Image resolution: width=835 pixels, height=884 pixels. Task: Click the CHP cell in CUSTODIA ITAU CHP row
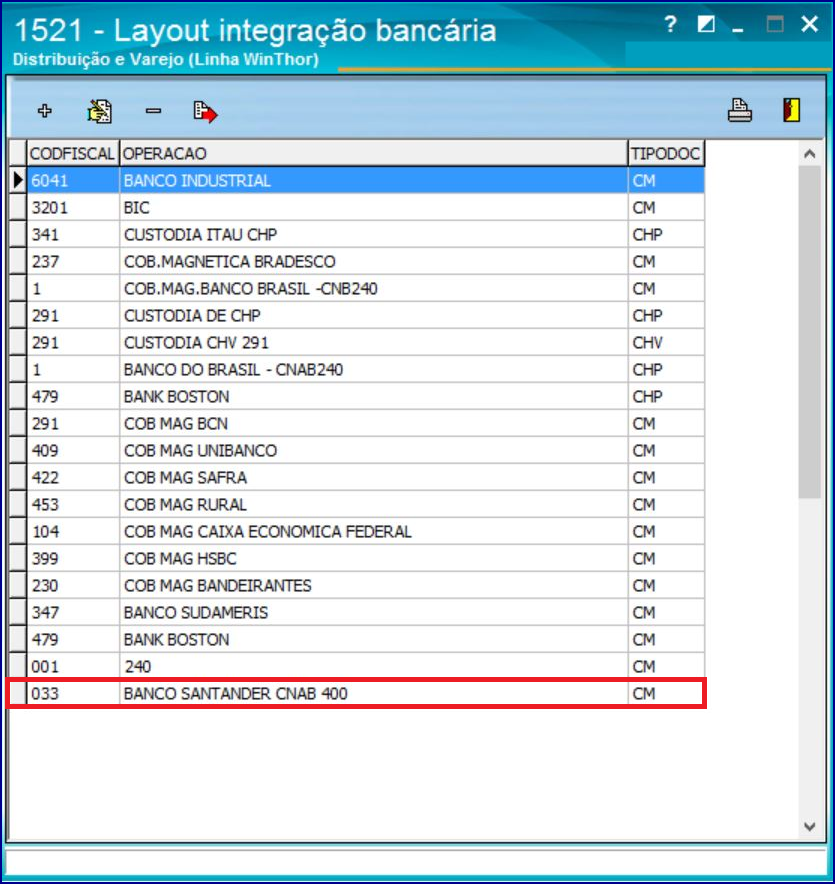pyautogui.click(x=666, y=235)
